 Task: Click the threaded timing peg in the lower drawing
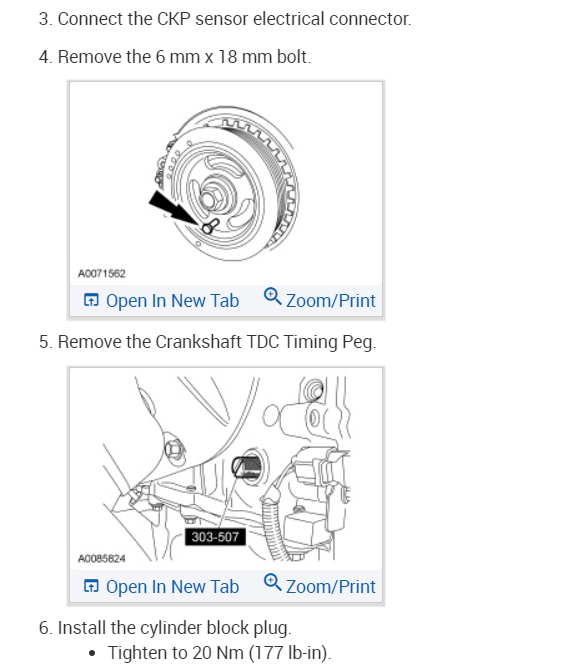point(247,467)
